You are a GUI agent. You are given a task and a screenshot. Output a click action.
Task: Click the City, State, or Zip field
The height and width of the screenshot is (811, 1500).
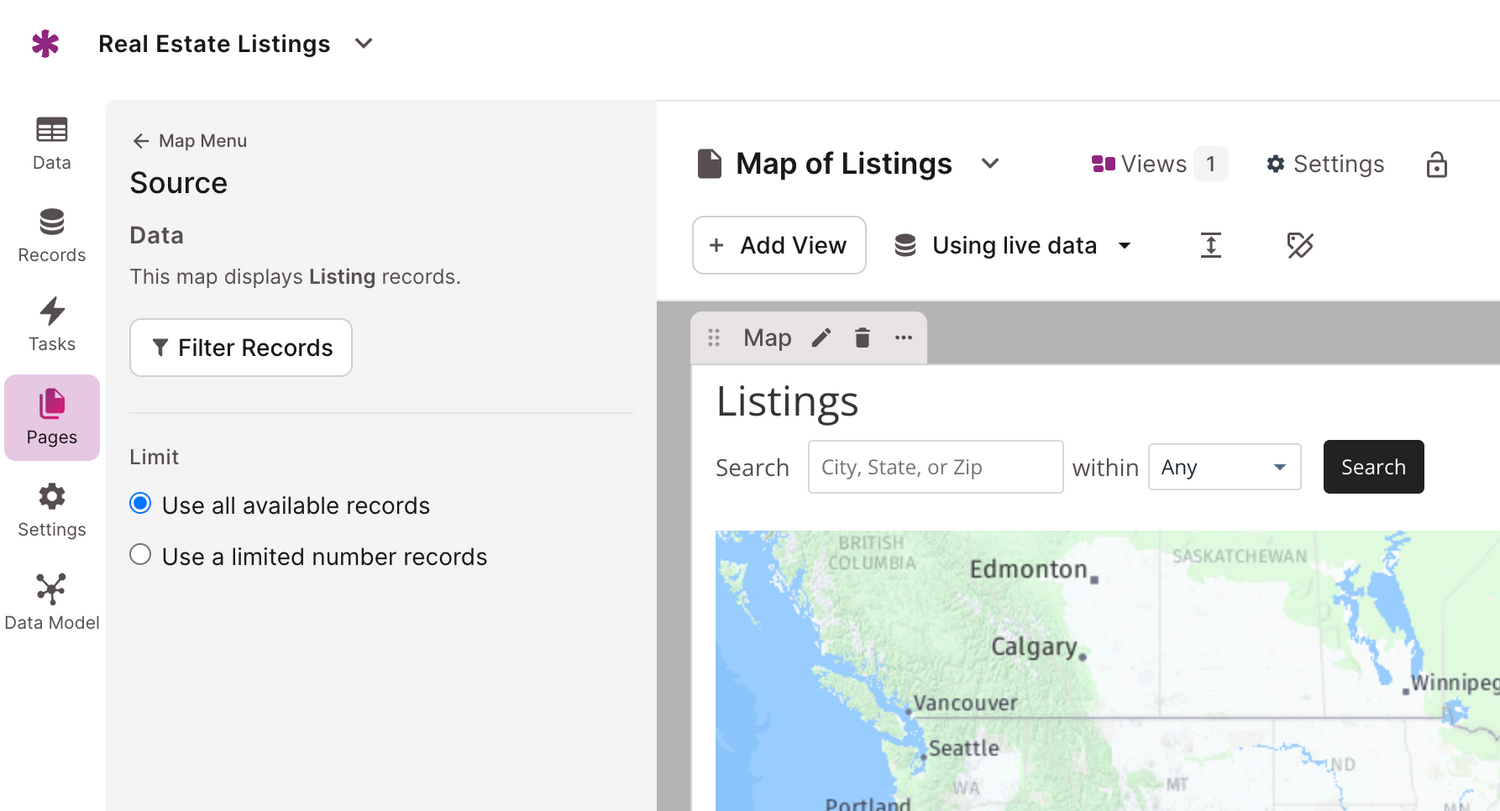pos(935,467)
